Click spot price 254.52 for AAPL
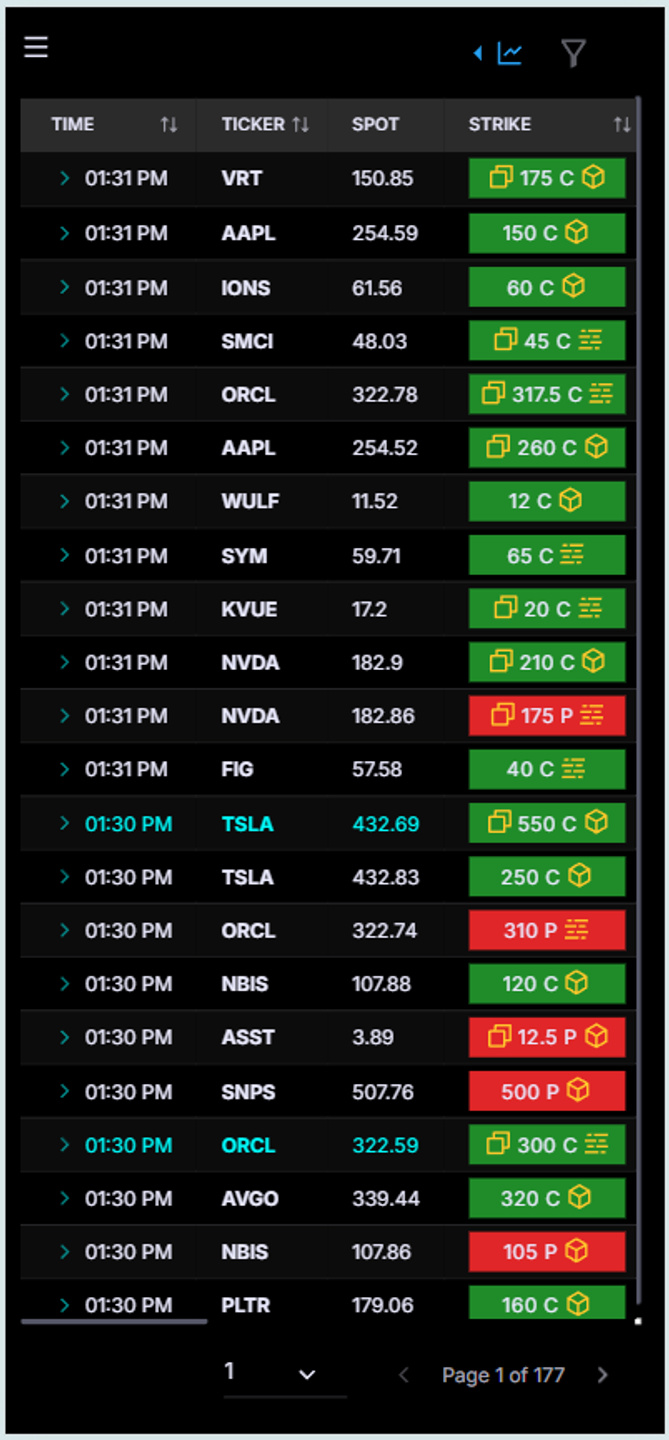669x1440 pixels. (385, 448)
